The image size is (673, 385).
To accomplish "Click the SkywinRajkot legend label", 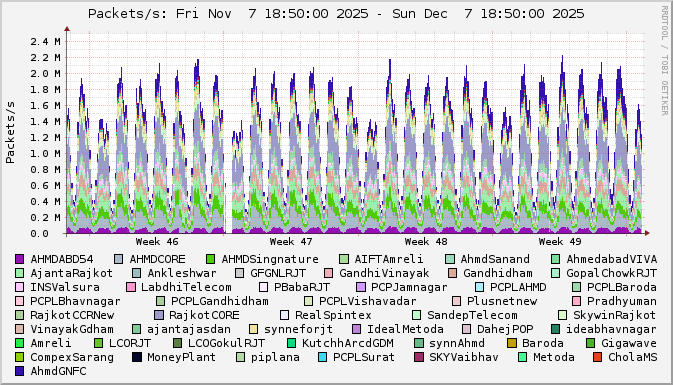I will (x=615, y=315).
